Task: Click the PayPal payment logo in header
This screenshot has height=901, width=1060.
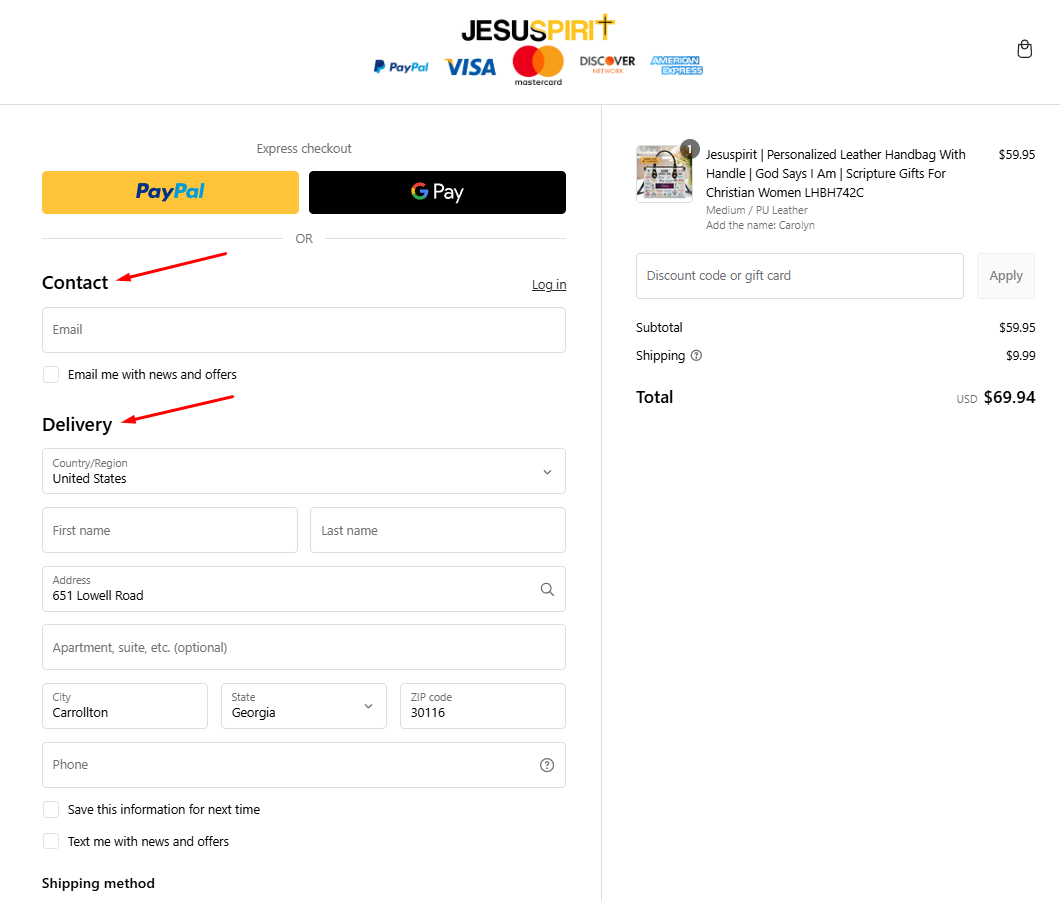Action: point(402,67)
